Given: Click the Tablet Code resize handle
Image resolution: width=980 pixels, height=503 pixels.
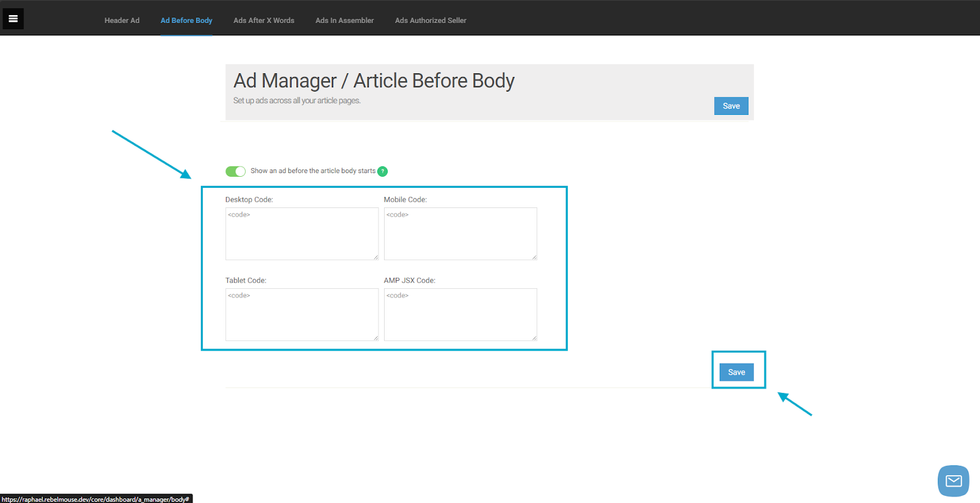Looking at the screenshot, I should (375, 337).
